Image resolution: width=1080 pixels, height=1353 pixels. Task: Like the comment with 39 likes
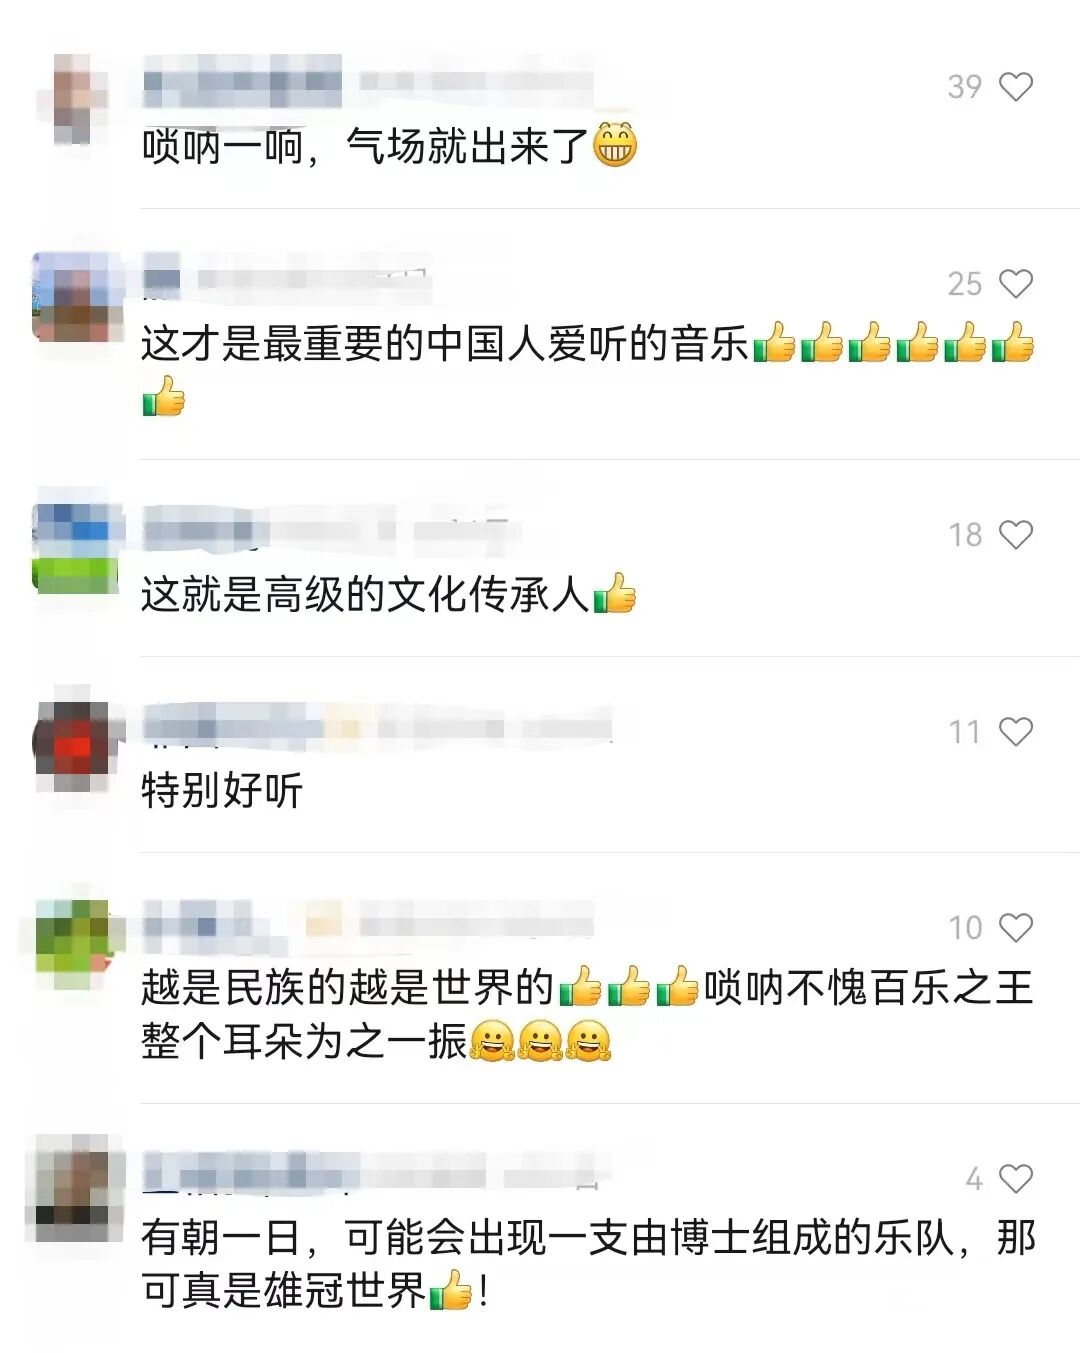(1016, 87)
